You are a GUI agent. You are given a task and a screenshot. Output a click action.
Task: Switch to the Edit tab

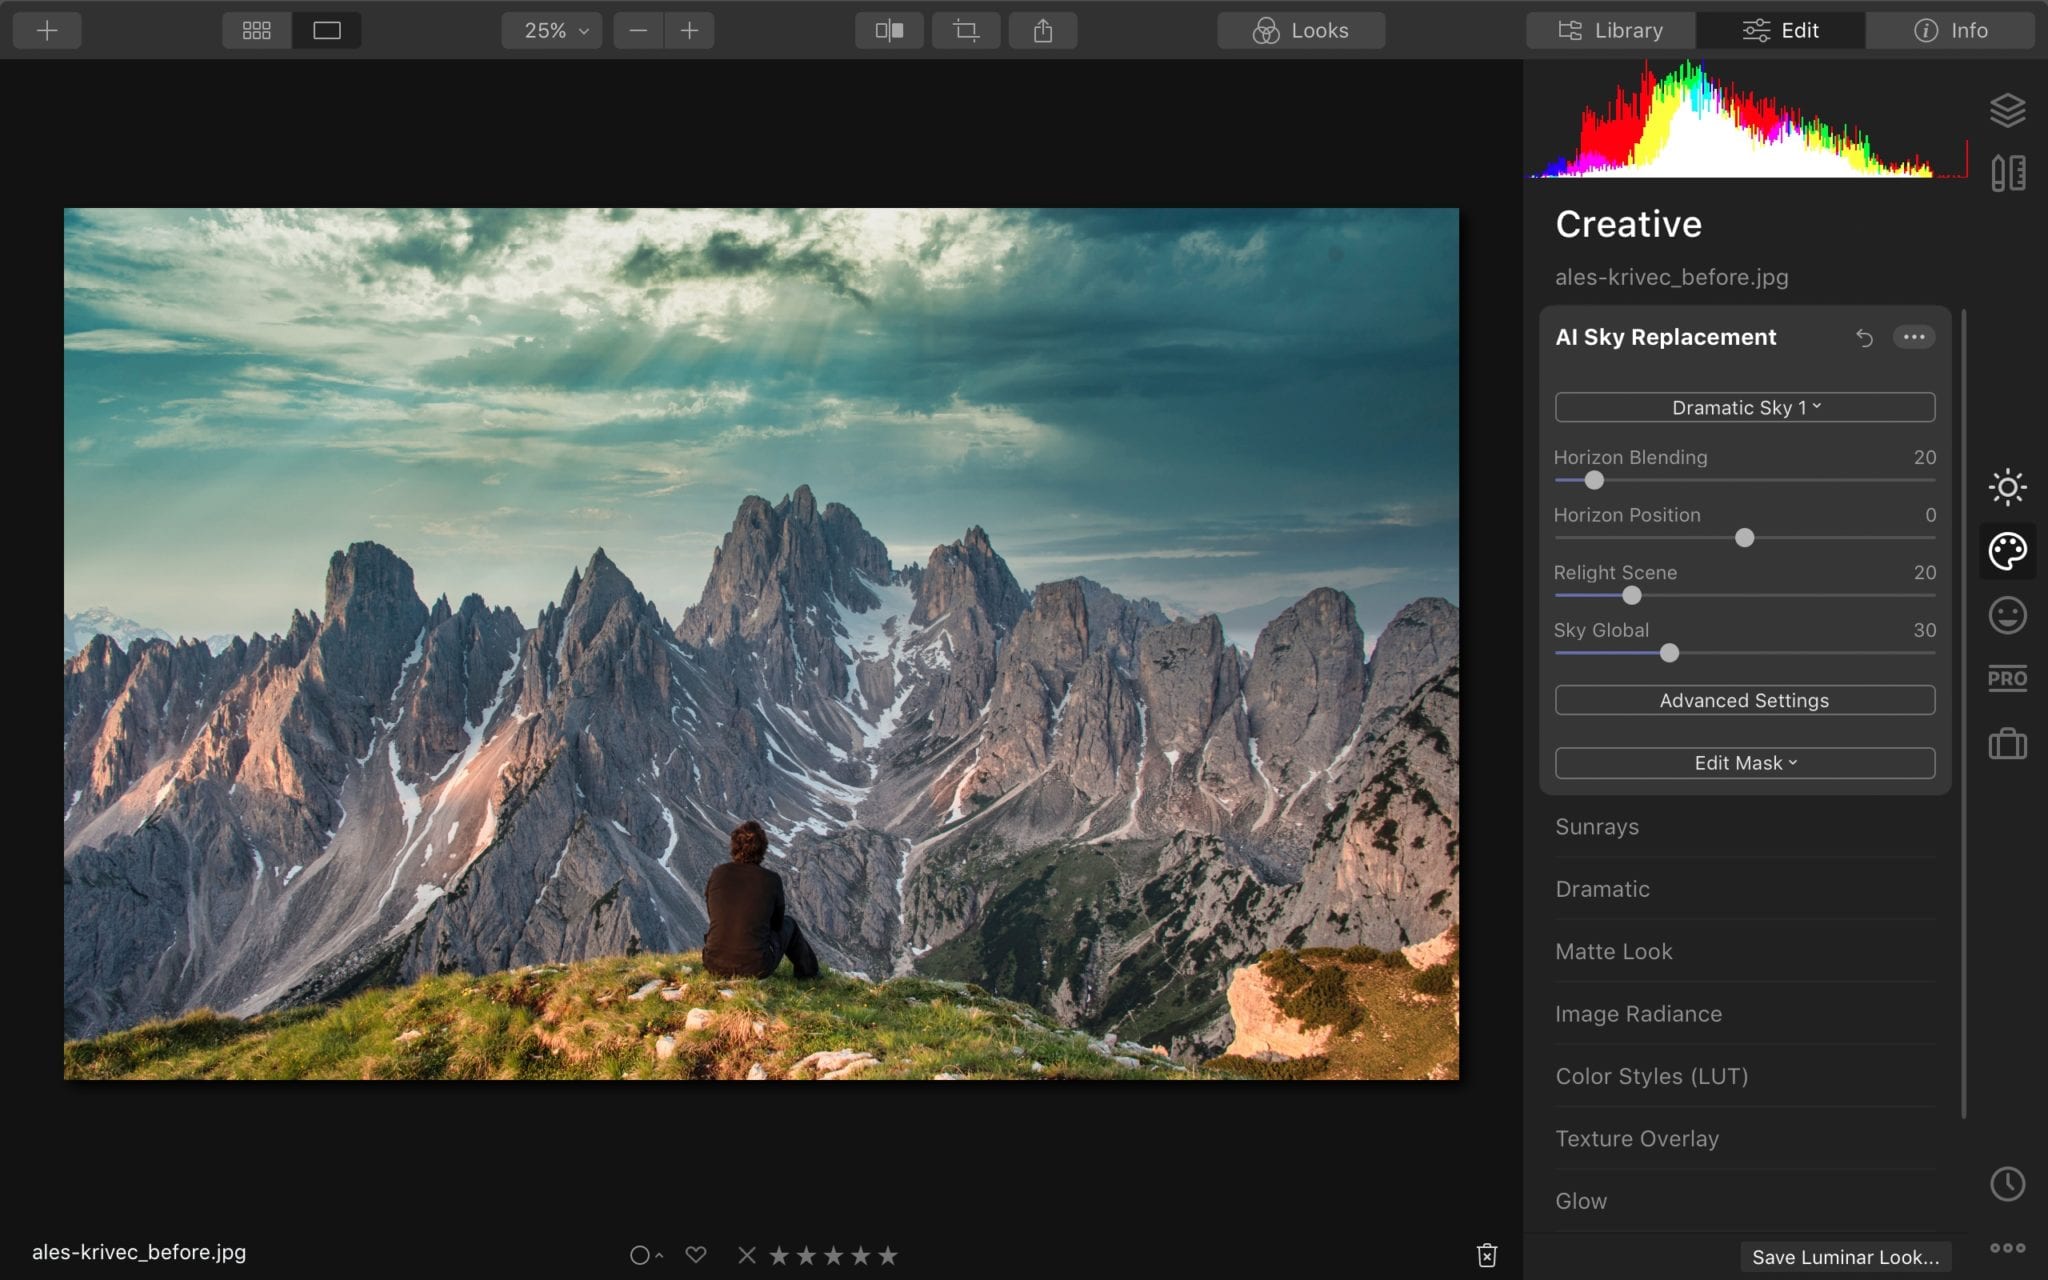point(1781,31)
